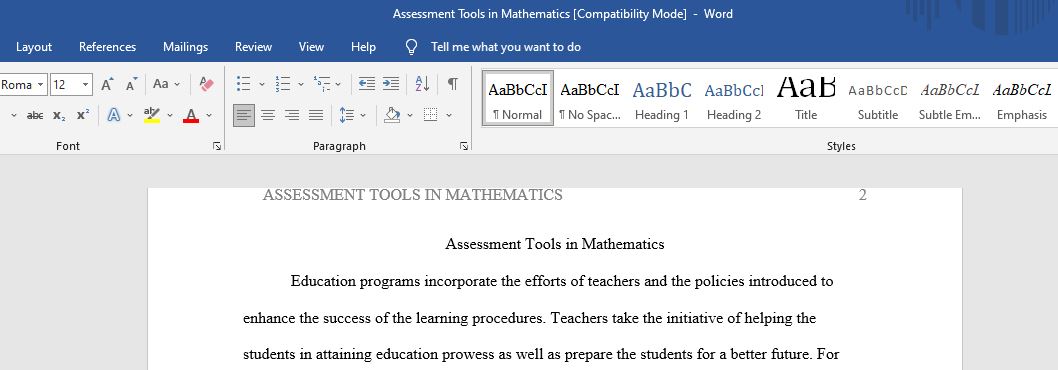This screenshot has height=370, width=1058.
Task: Apply the Emphasis style
Action: [x=1022, y=98]
